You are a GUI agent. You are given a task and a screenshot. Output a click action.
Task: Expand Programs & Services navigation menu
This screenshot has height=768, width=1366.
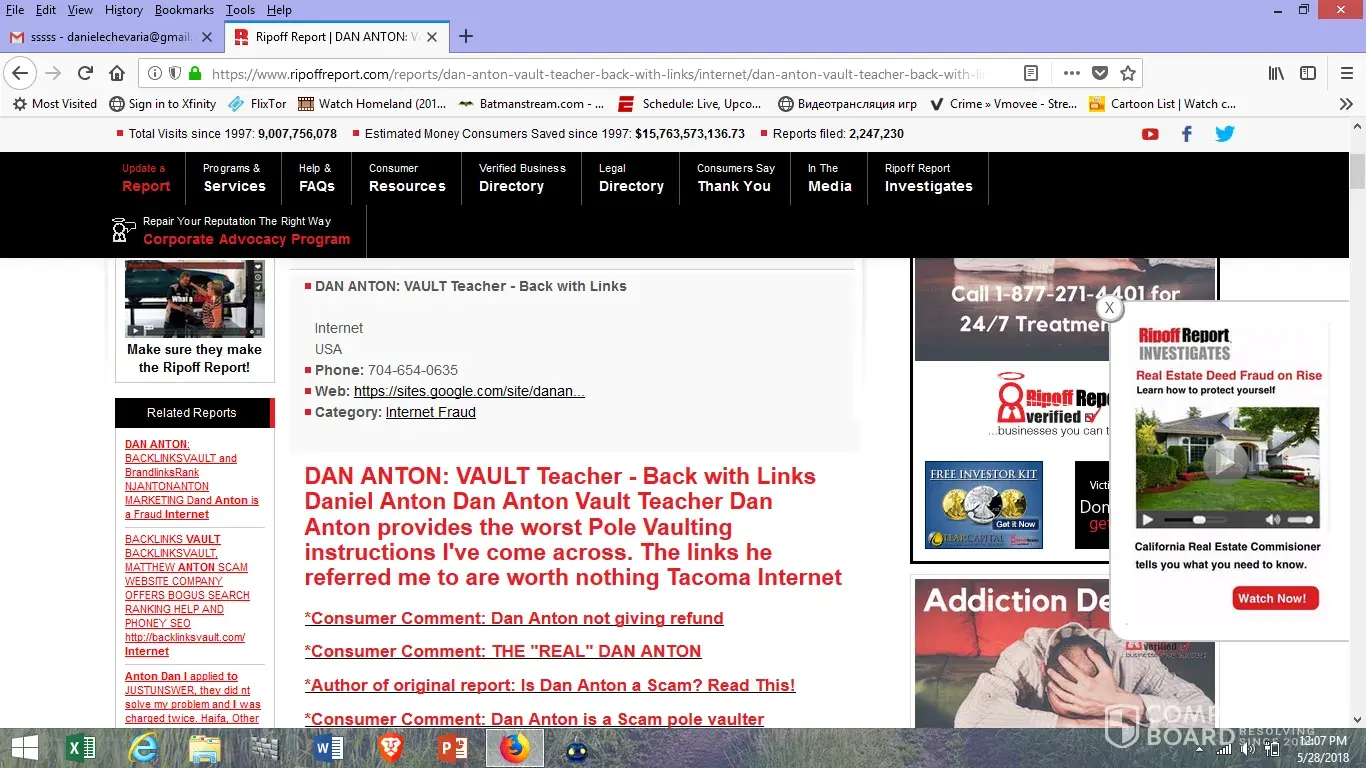(234, 178)
